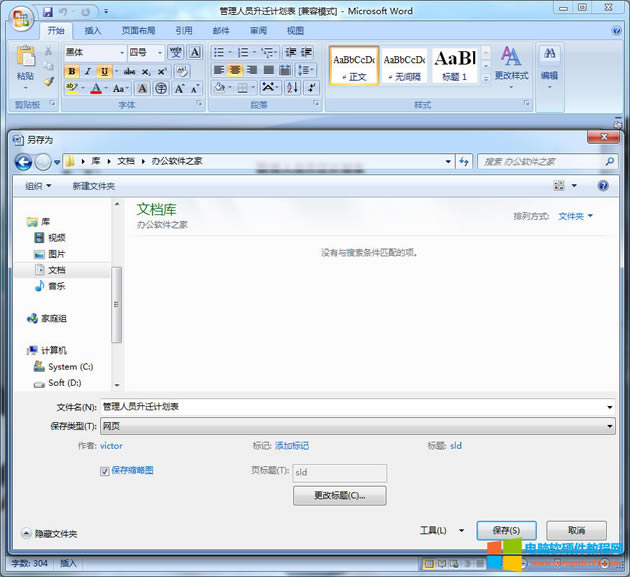Click the 保存(S) button
630x577 pixels.
click(x=506, y=530)
